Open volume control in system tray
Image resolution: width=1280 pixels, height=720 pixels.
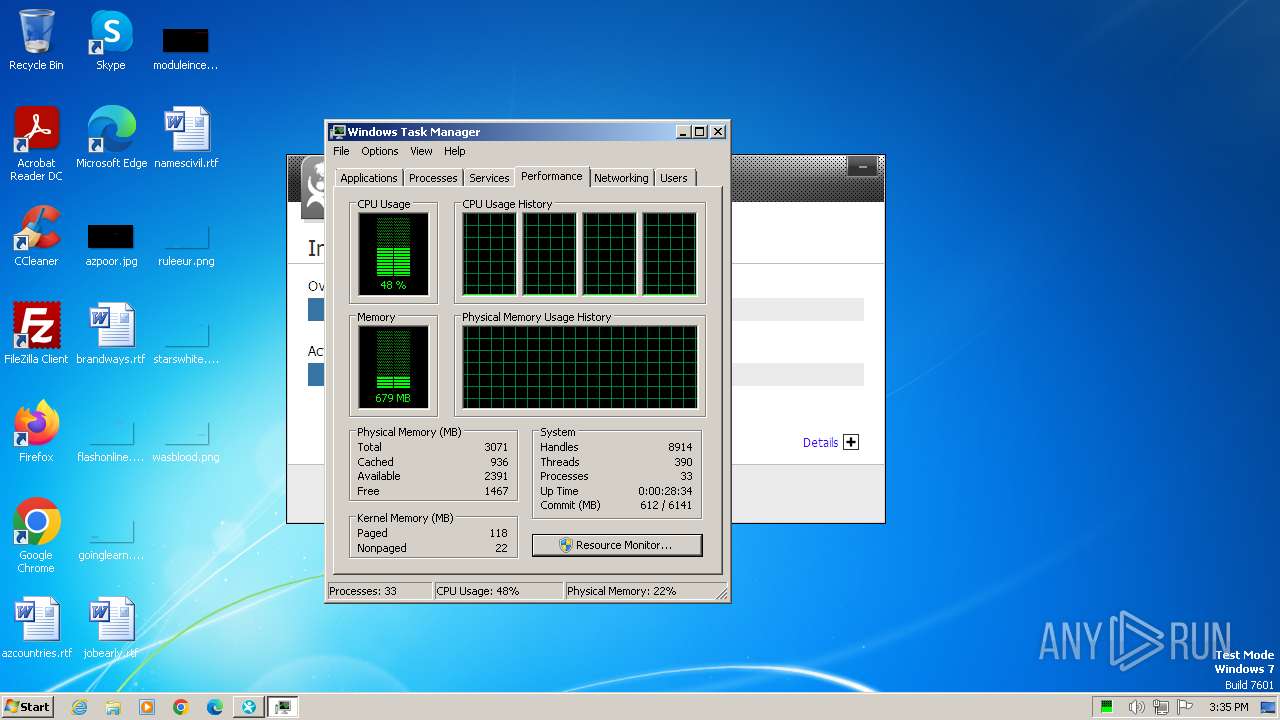[1136, 707]
